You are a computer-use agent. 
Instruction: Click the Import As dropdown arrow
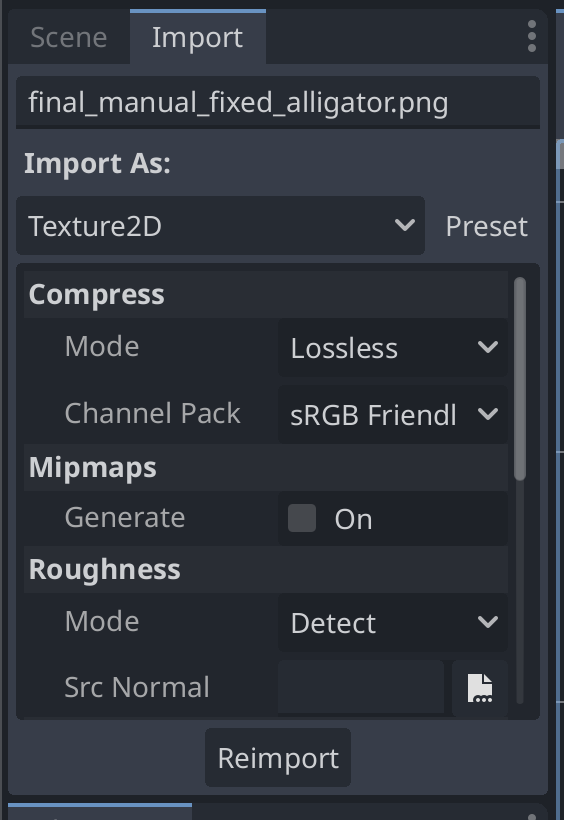[404, 225]
